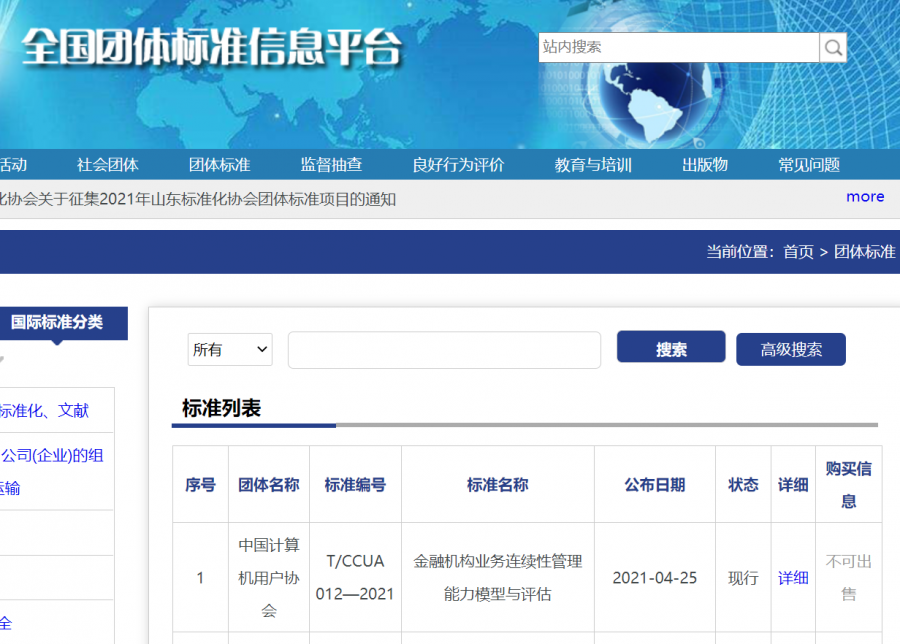
Task: Expand the 所有 filter dropdown
Action: pyautogui.click(x=230, y=350)
